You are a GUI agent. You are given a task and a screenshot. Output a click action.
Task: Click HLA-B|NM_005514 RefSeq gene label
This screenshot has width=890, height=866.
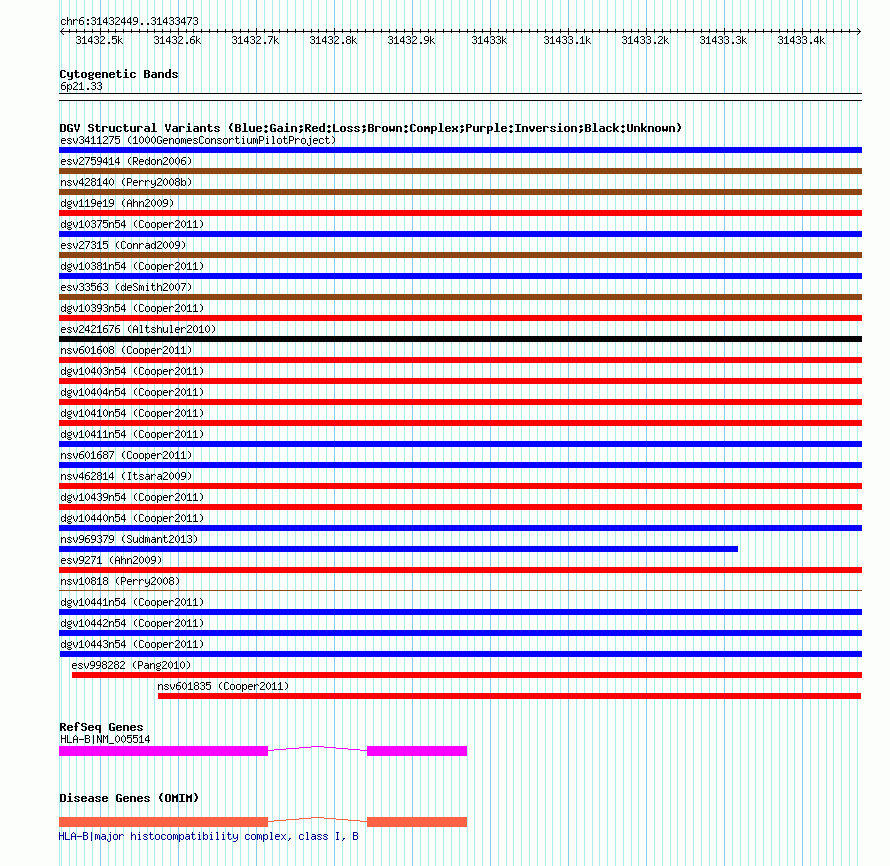point(105,739)
